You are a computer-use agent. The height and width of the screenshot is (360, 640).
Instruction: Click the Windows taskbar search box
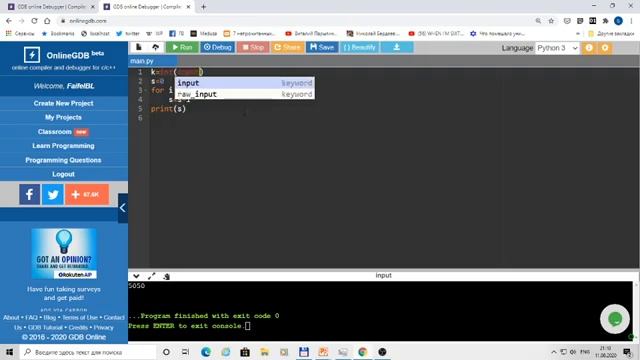pos(88,352)
